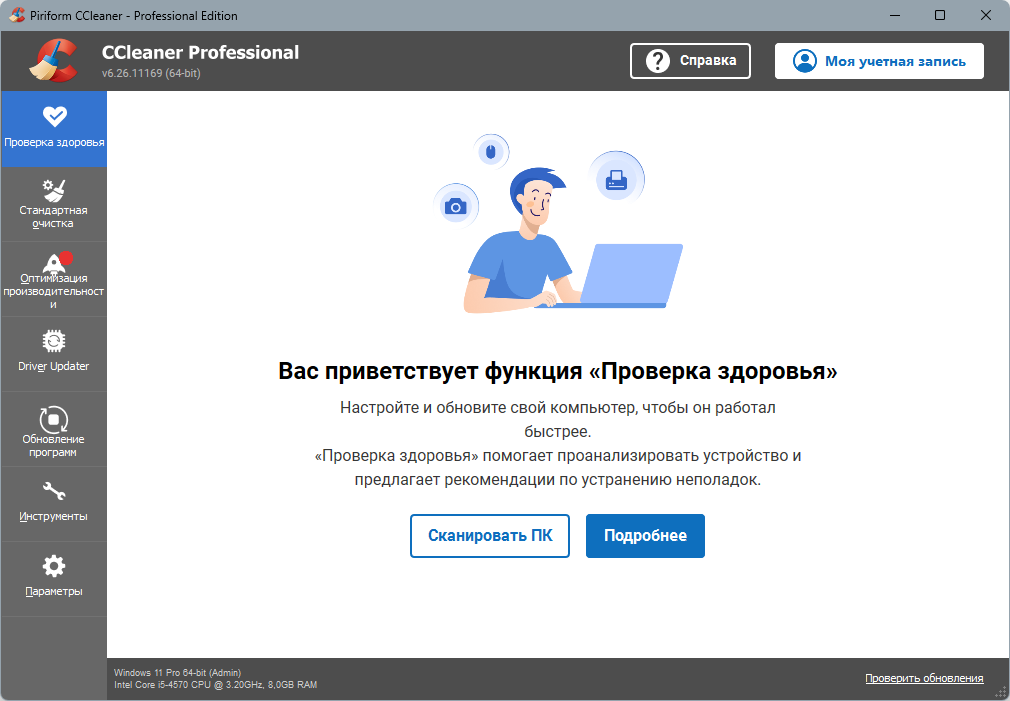Click Intel Core i5-4570 CPU status text
Image resolution: width=1010 pixels, height=701 pixels.
[x=215, y=685]
